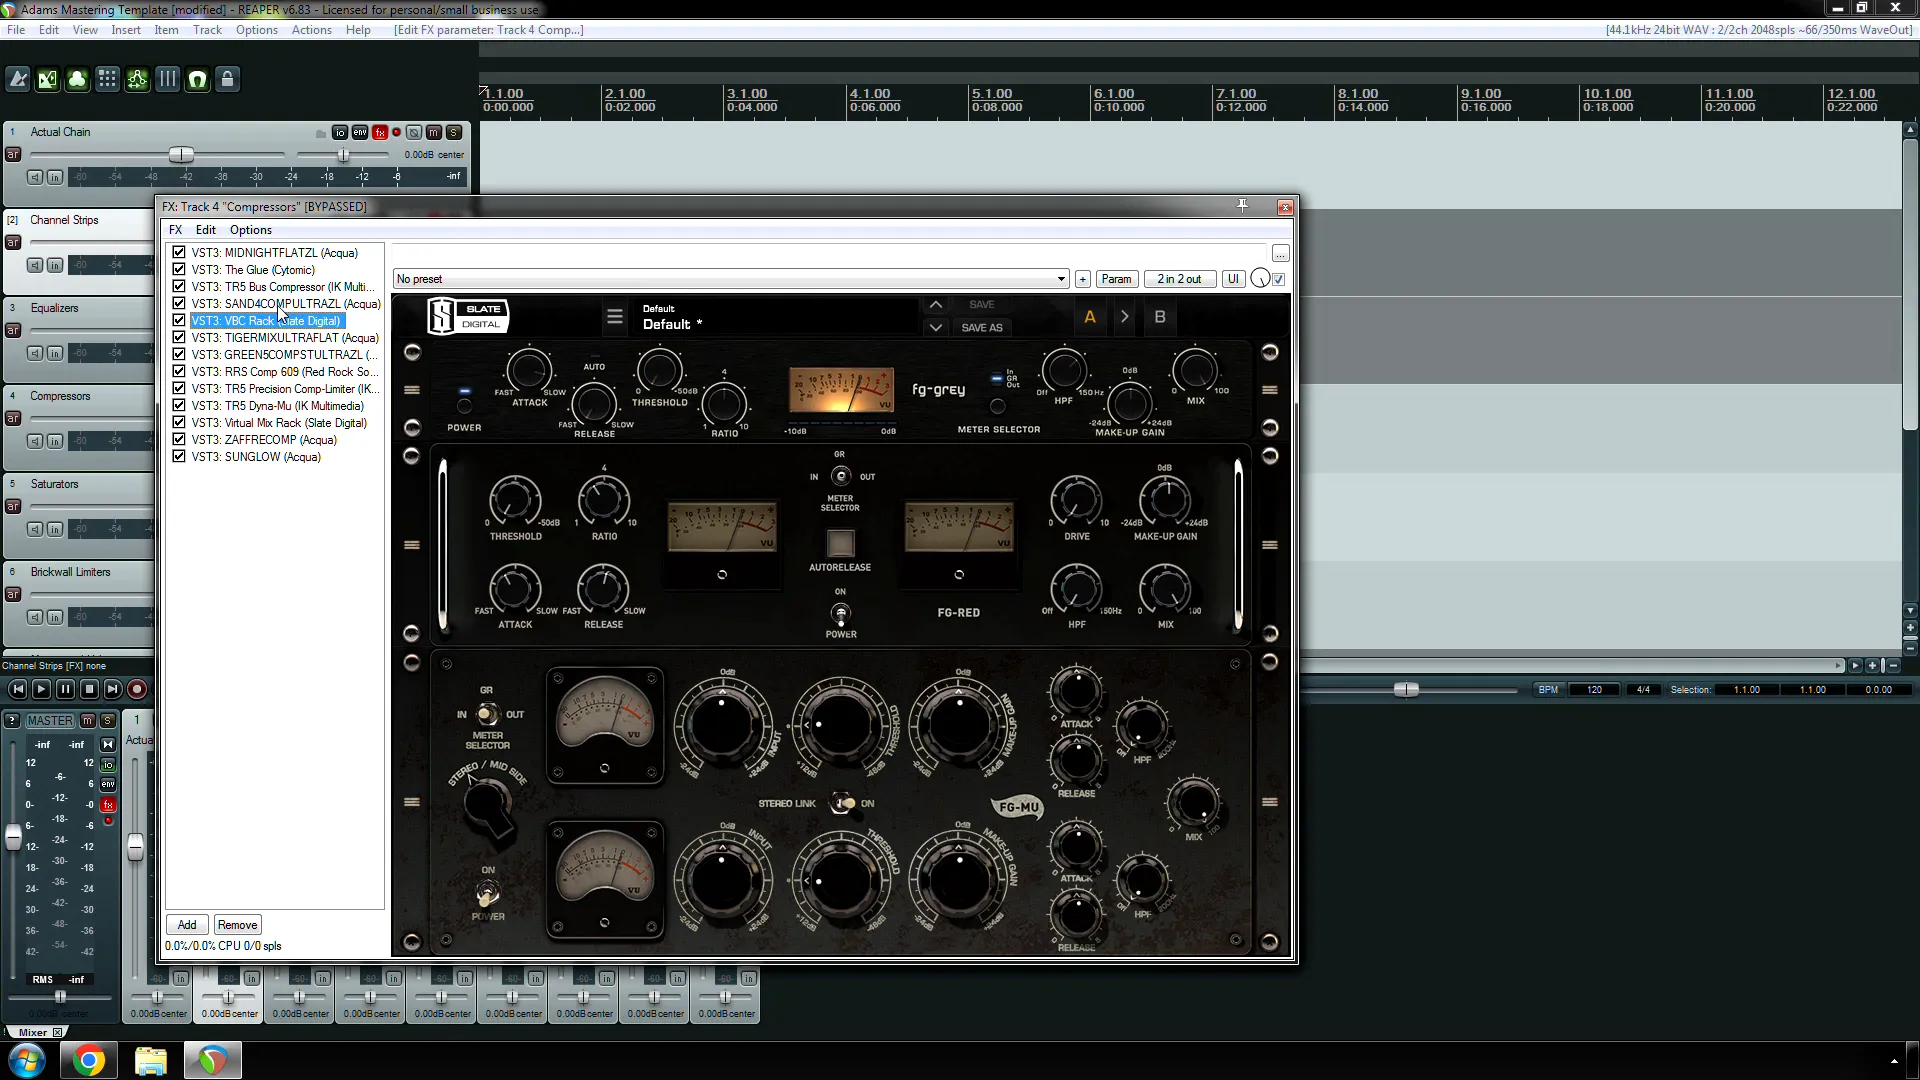Screen dimensions: 1920x1080
Task: Toggle MASTER mono/stereo button
Action: coord(108,744)
